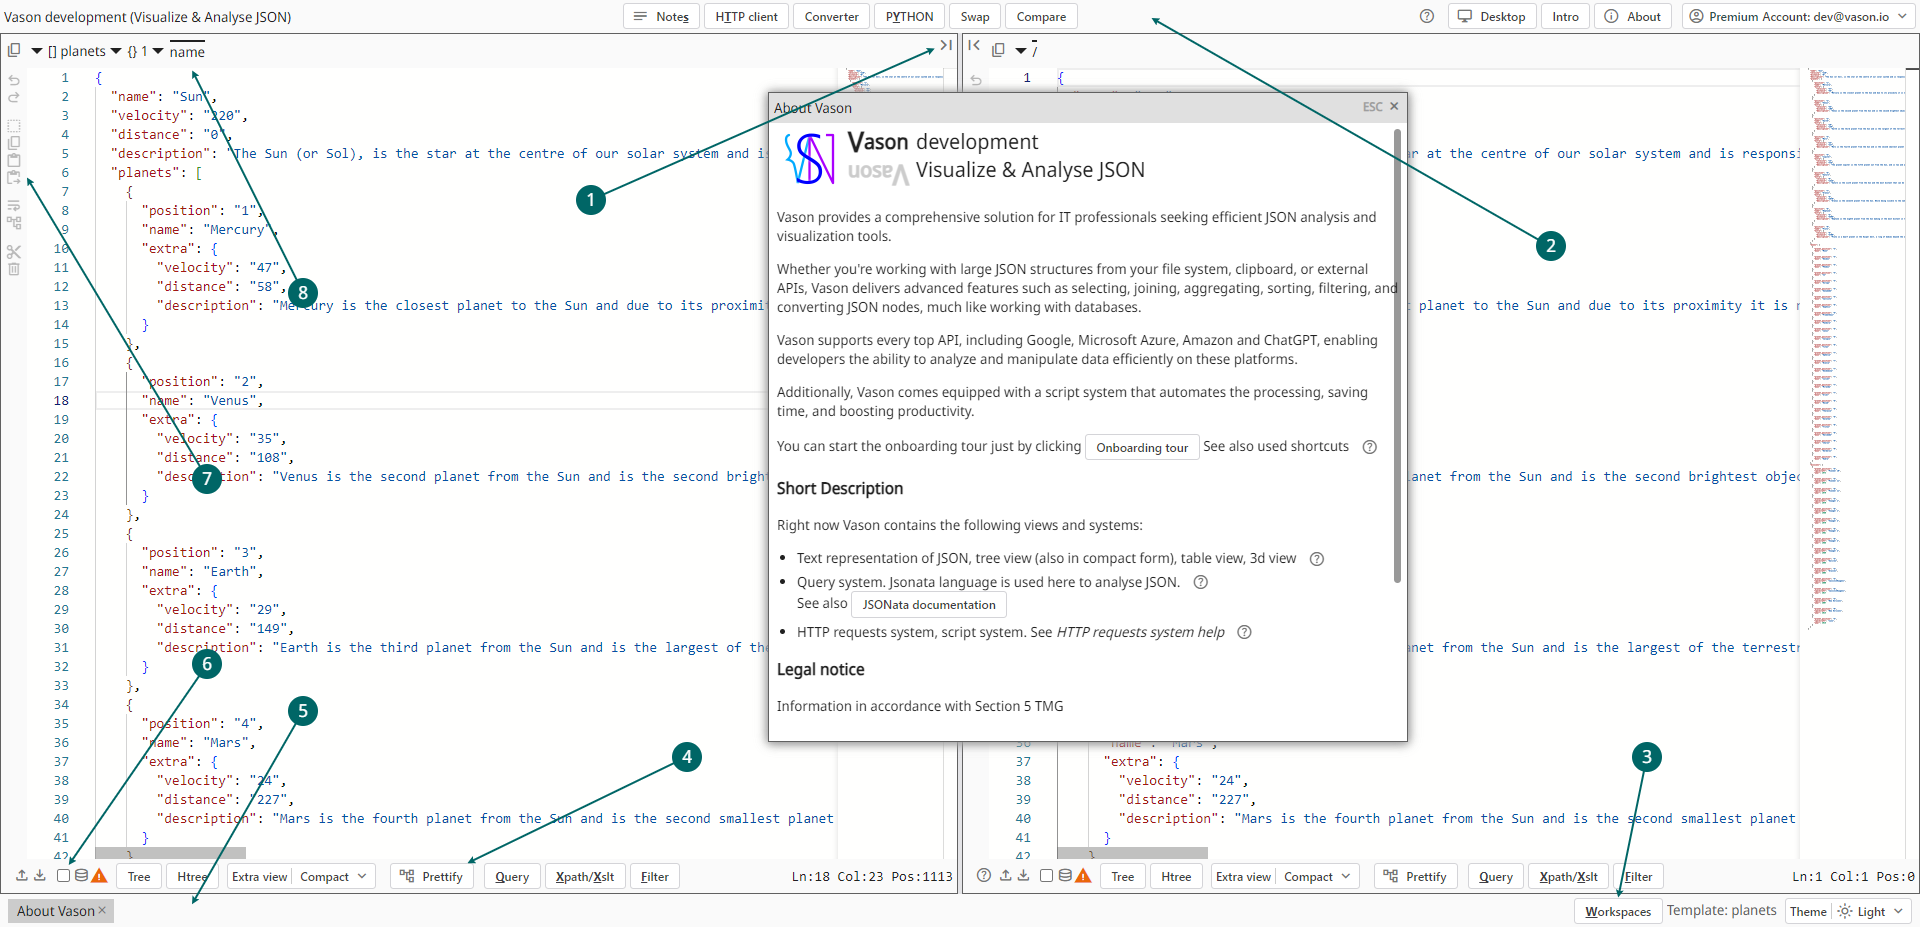1920x927 pixels.
Task: Click the collapse-left-panel arrow icon
Action: click(946, 45)
